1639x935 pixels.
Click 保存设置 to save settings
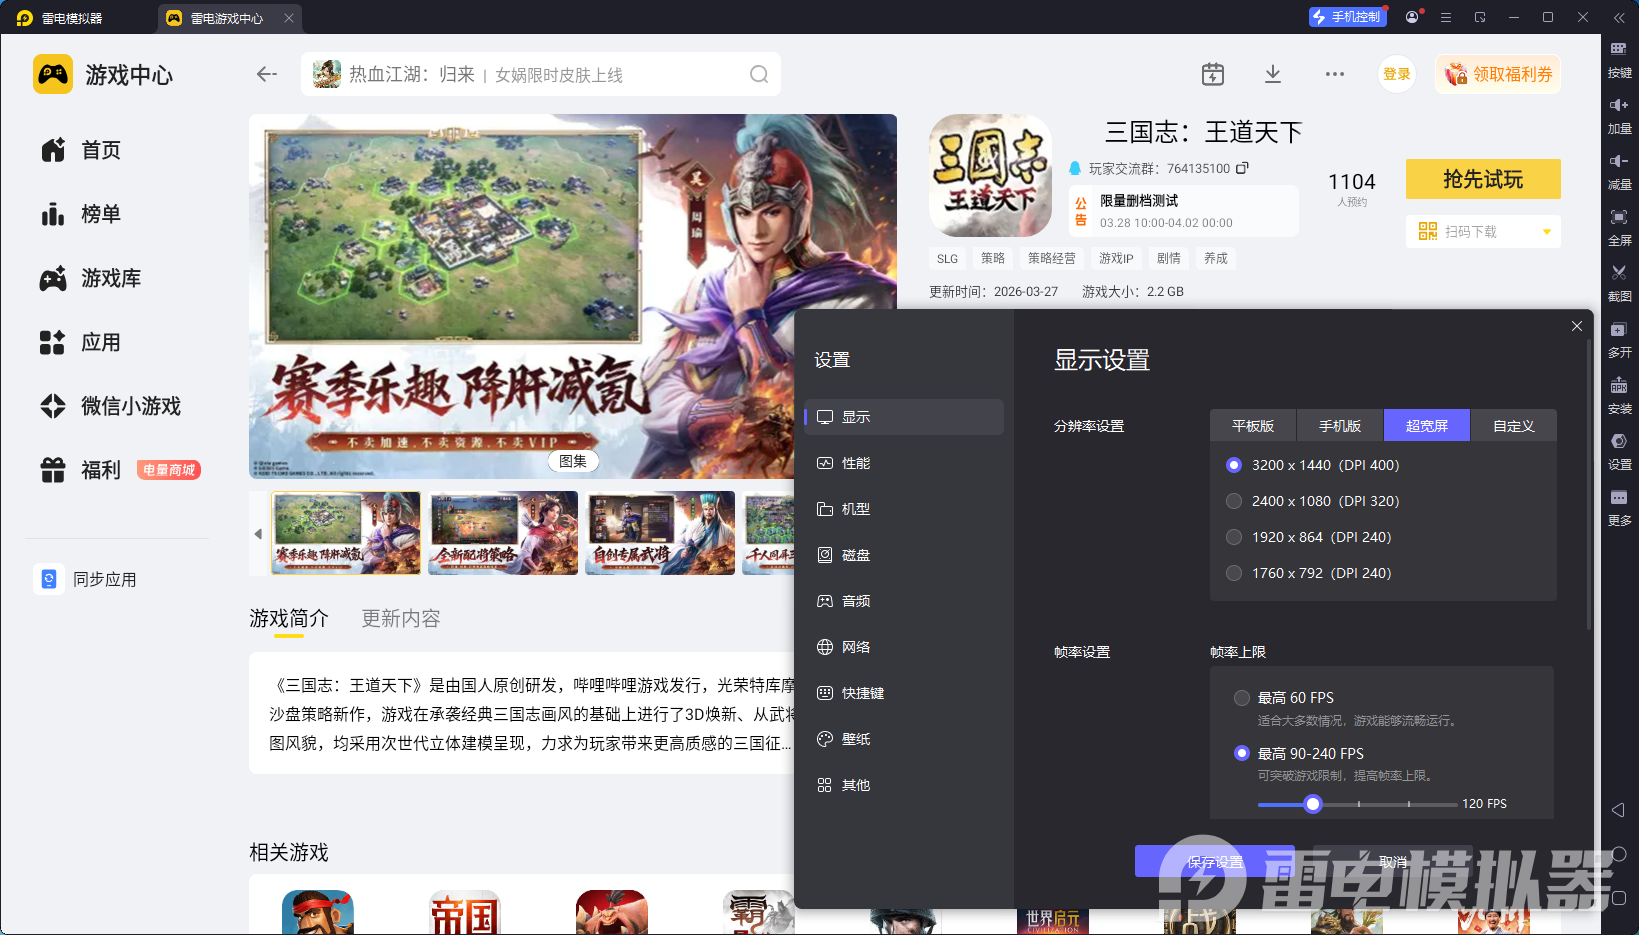[1215, 861]
